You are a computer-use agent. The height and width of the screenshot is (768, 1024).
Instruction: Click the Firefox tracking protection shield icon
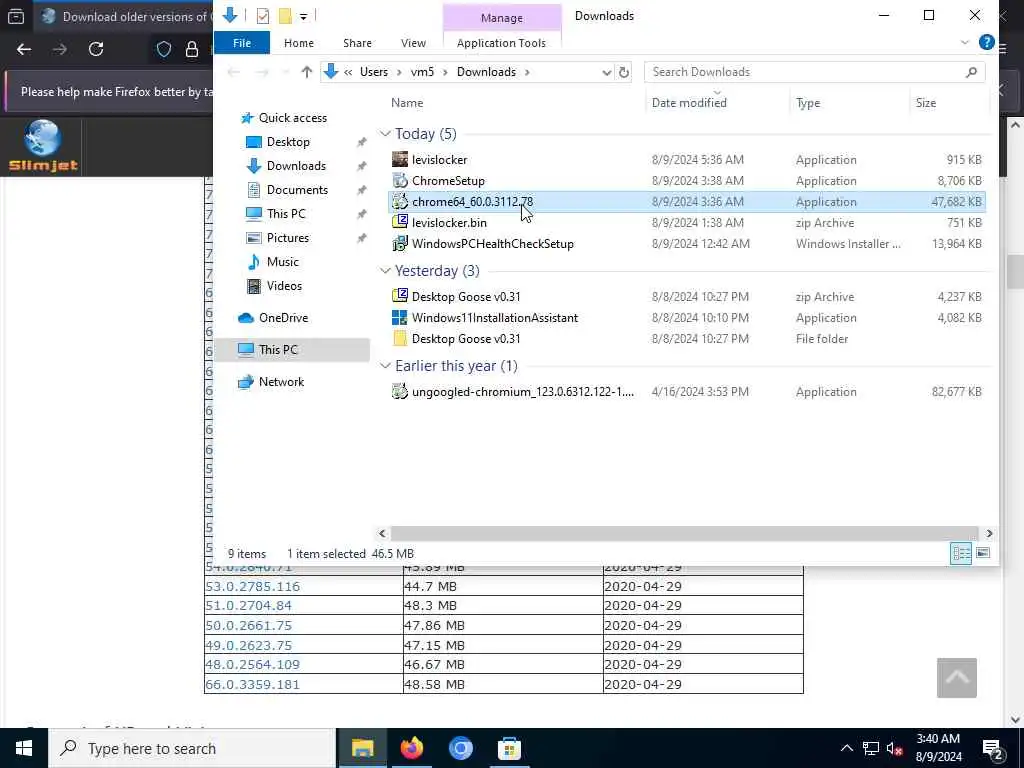click(x=164, y=49)
